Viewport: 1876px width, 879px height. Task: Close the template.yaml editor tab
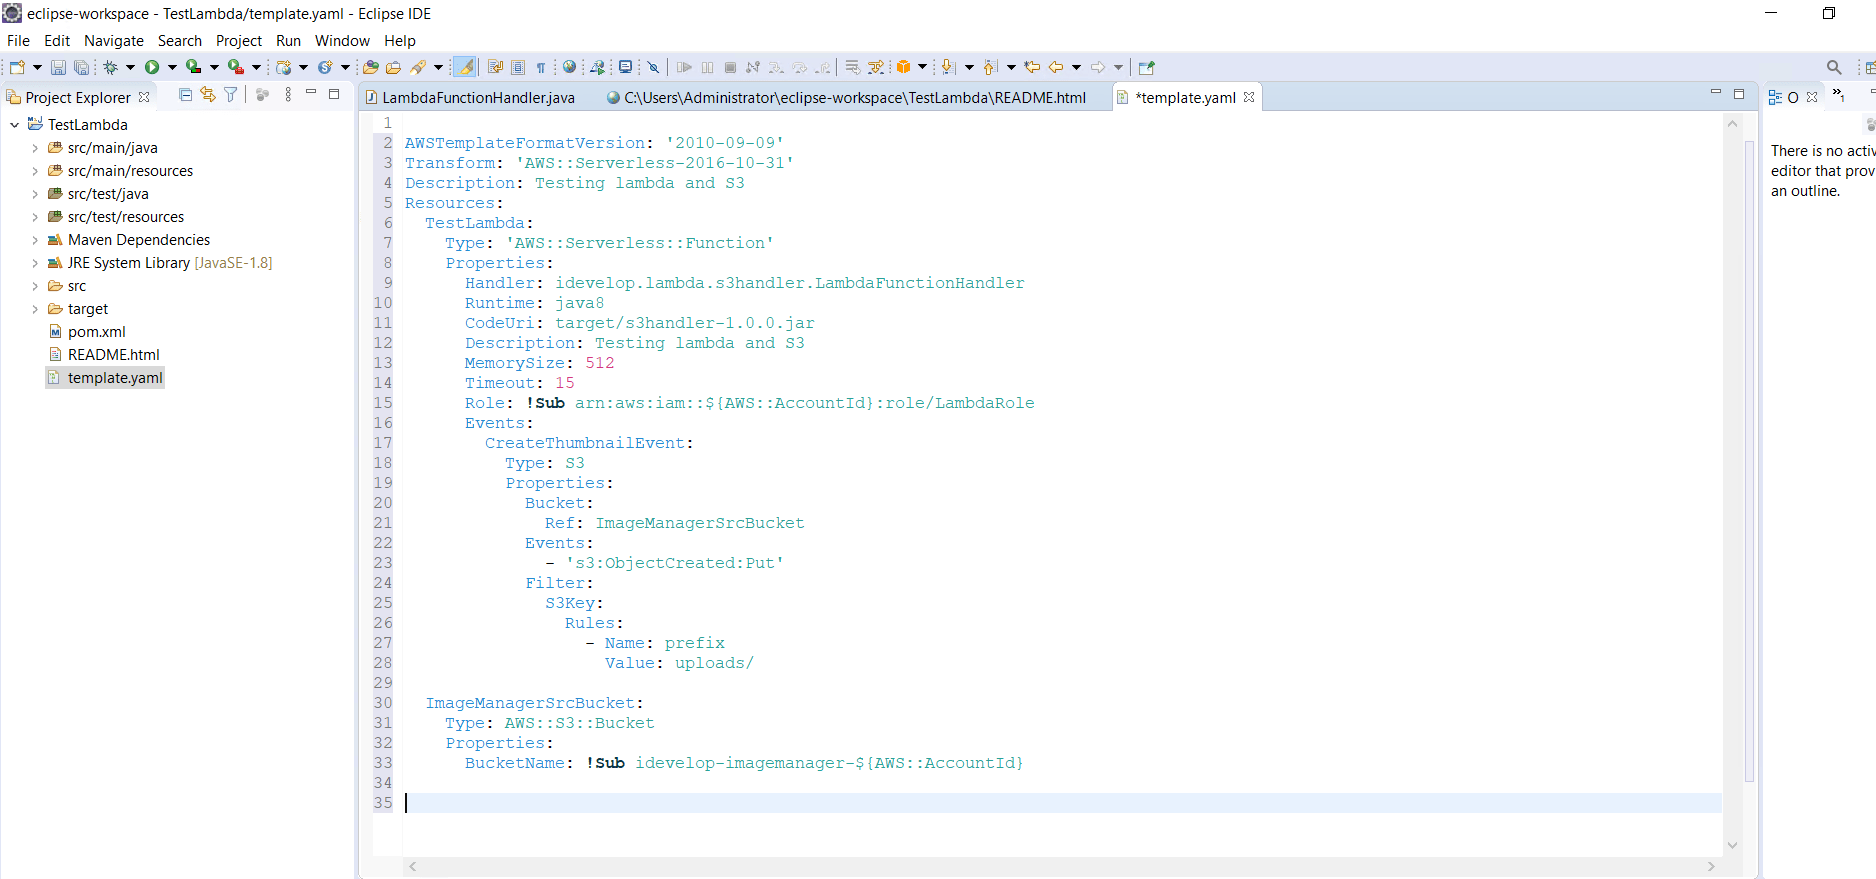tap(1249, 97)
